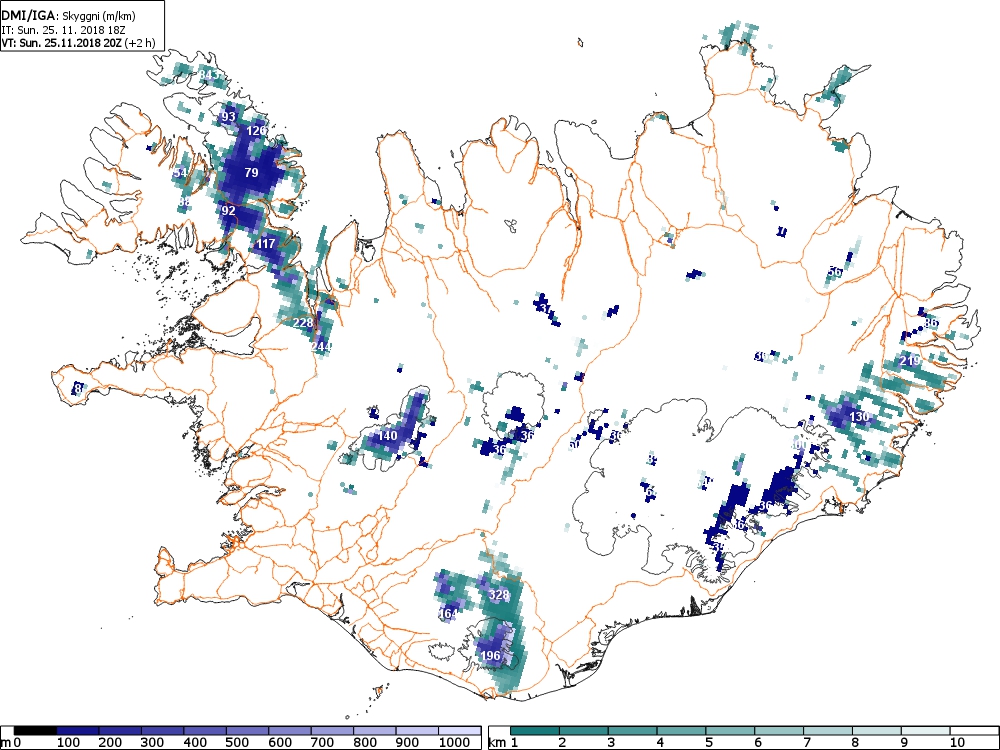Click the 164 visibility value label
Image resolution: width=1000 pixels, height=750 pixels.
(x=448, y=614)
